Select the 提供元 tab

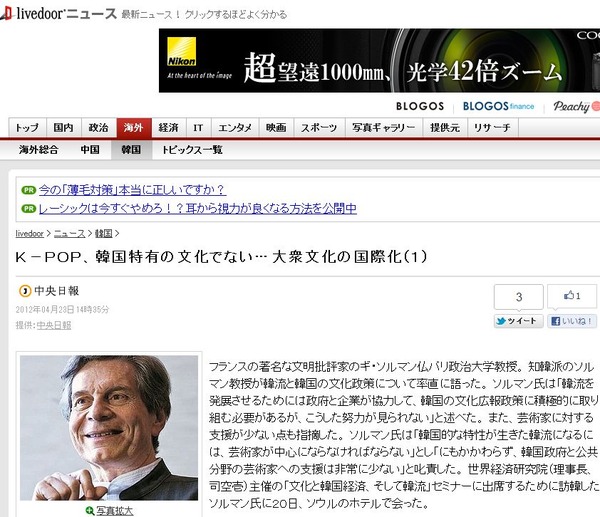[x=445, y=127]
